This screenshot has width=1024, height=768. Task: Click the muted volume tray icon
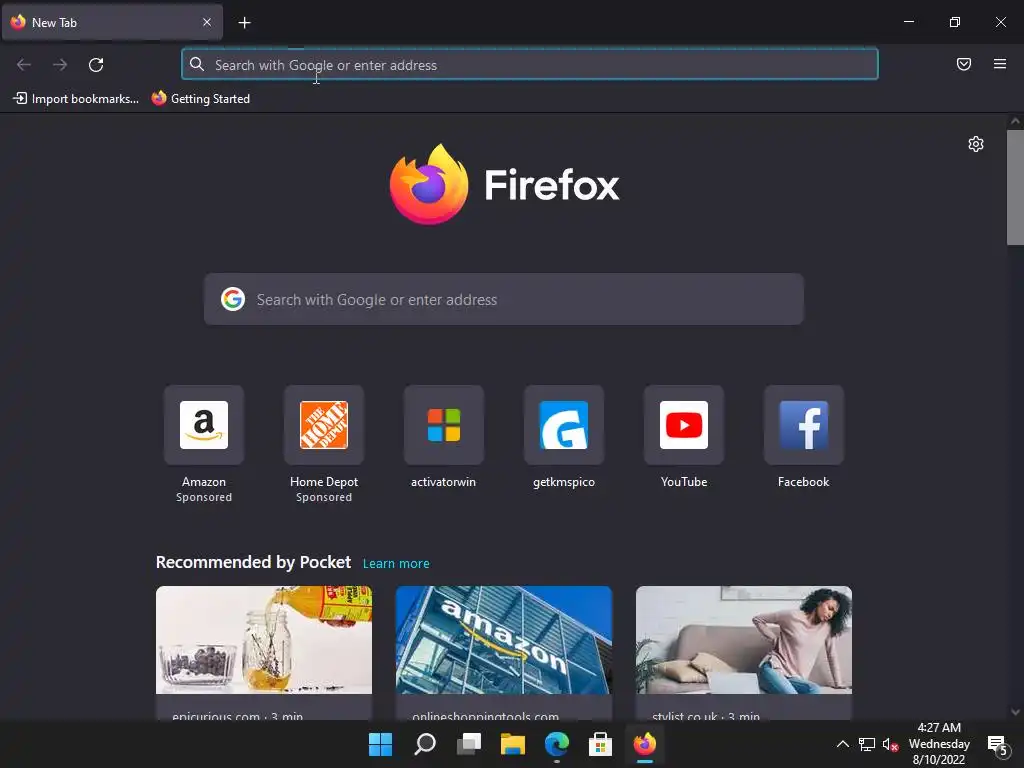tap(890, 744)
